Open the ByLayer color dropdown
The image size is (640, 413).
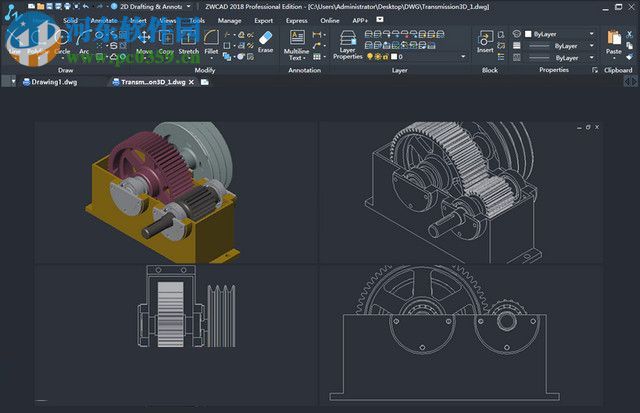591,34
